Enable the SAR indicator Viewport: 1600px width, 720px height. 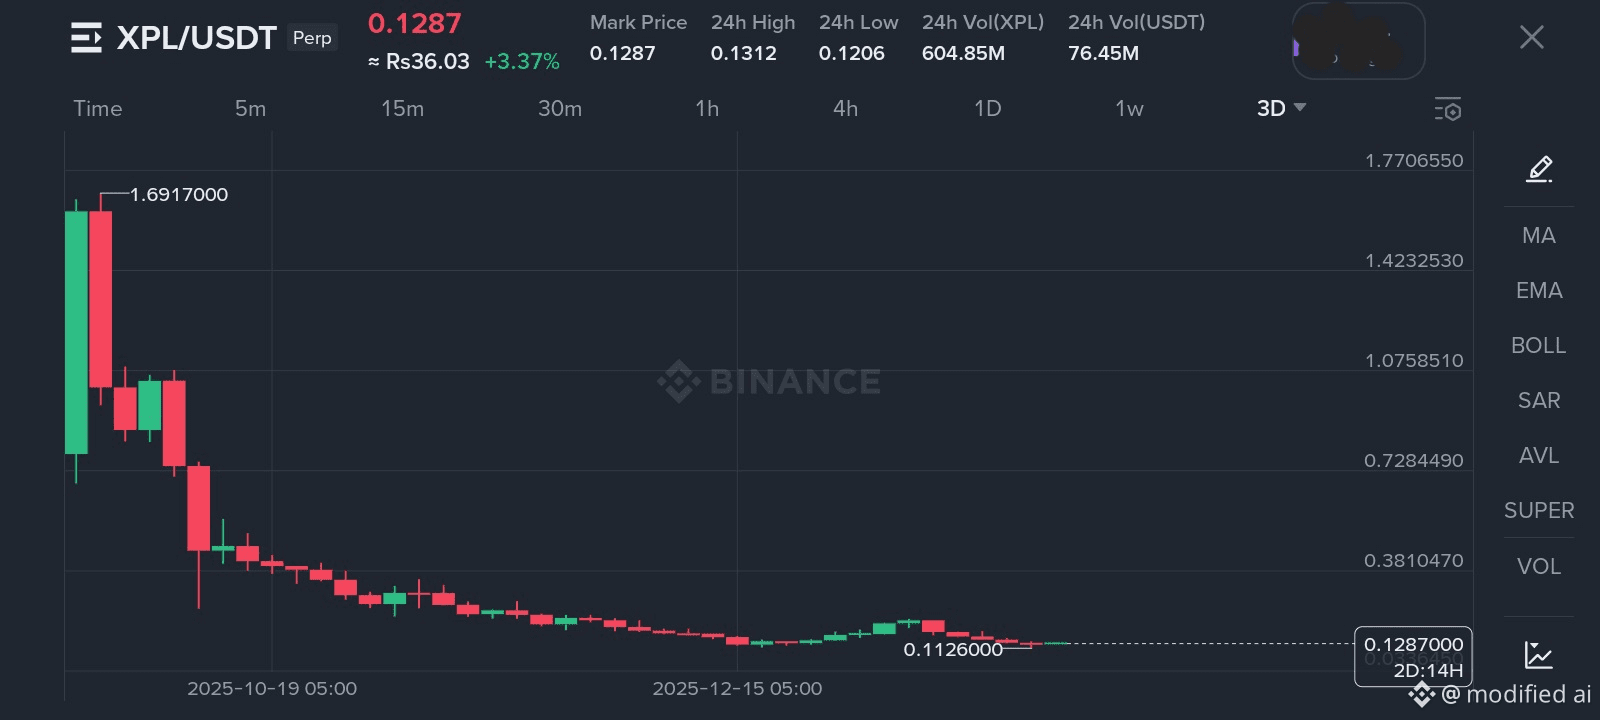(1538, 401)
